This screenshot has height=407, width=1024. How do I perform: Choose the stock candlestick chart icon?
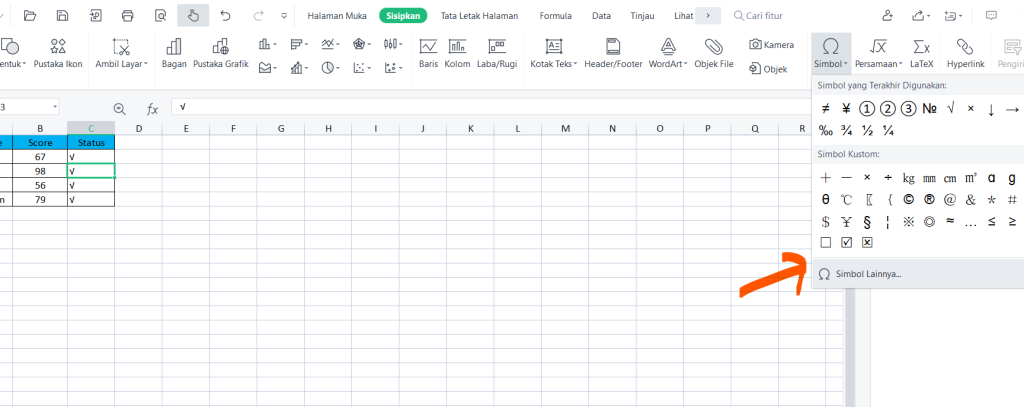pos(392,44)
